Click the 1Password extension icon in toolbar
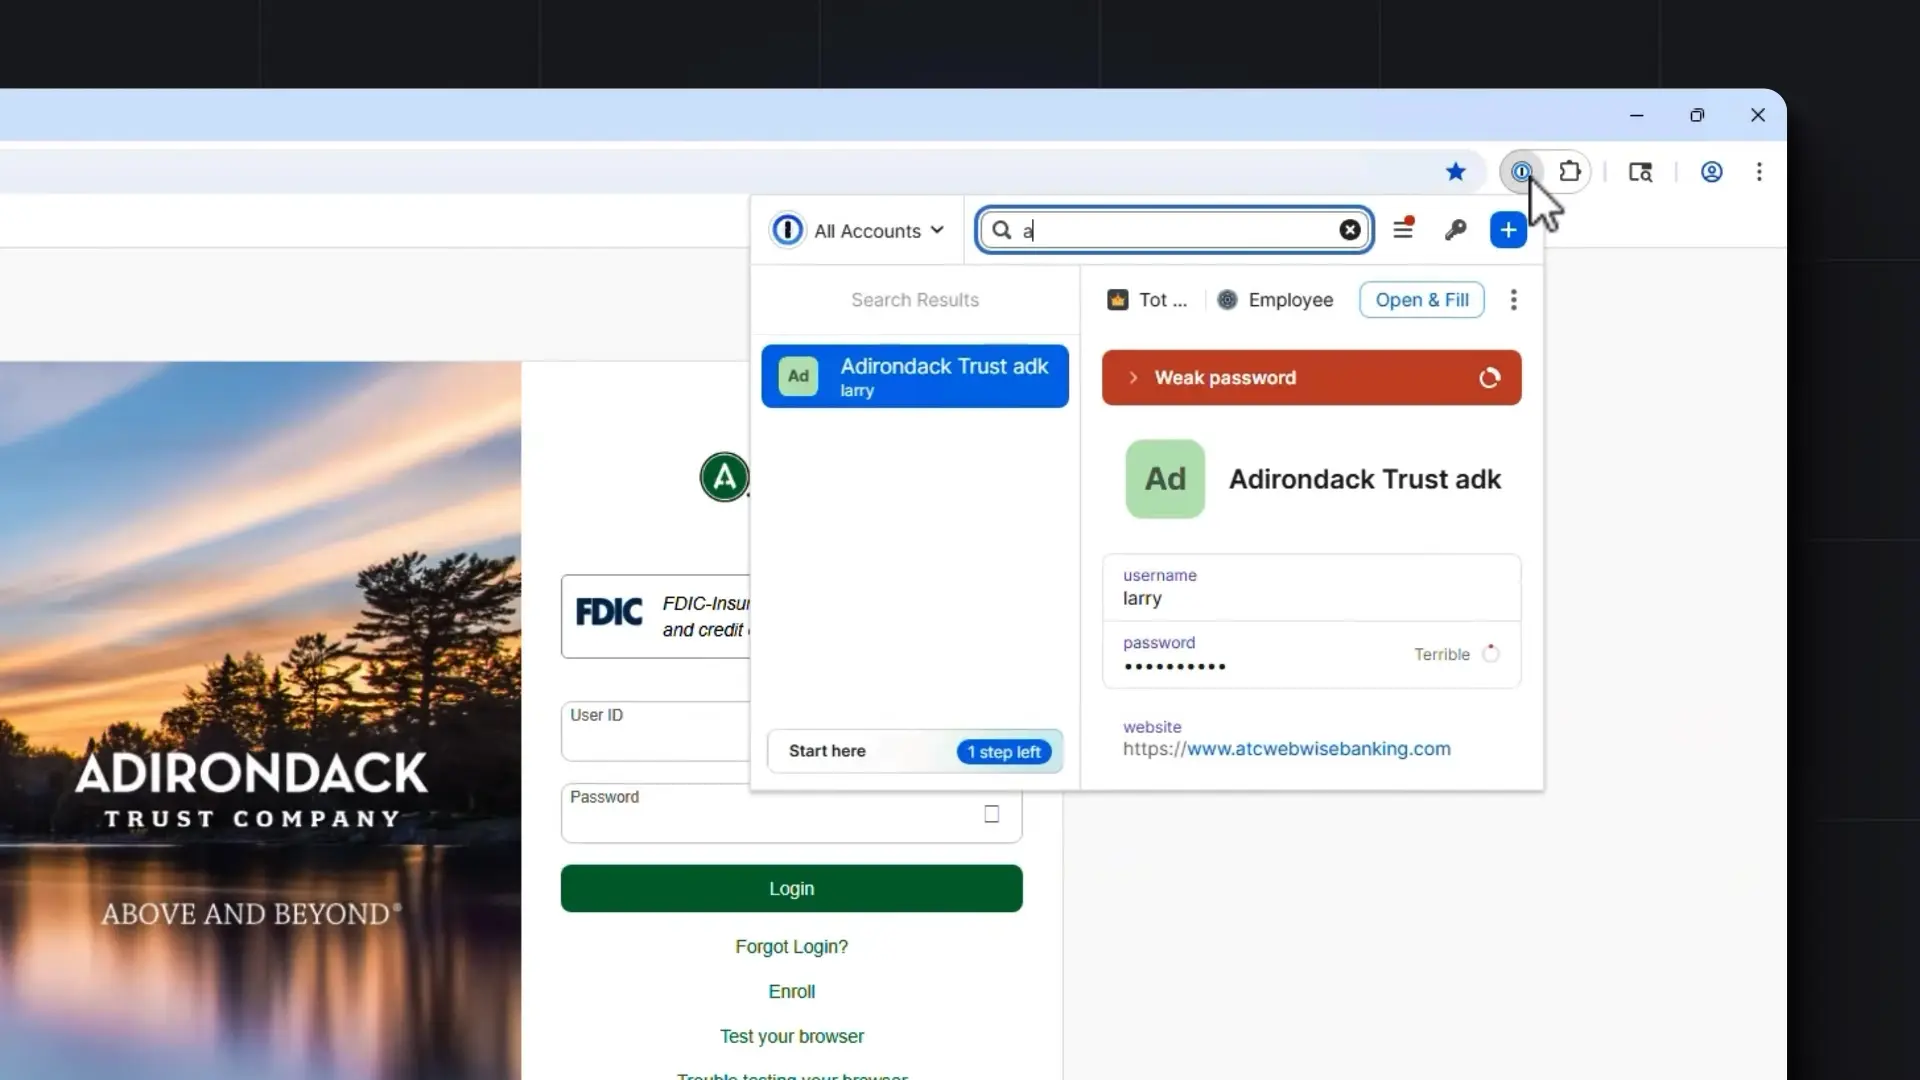Image resolution: width=1920 pixels, height=1080 pixels. 1521,172
